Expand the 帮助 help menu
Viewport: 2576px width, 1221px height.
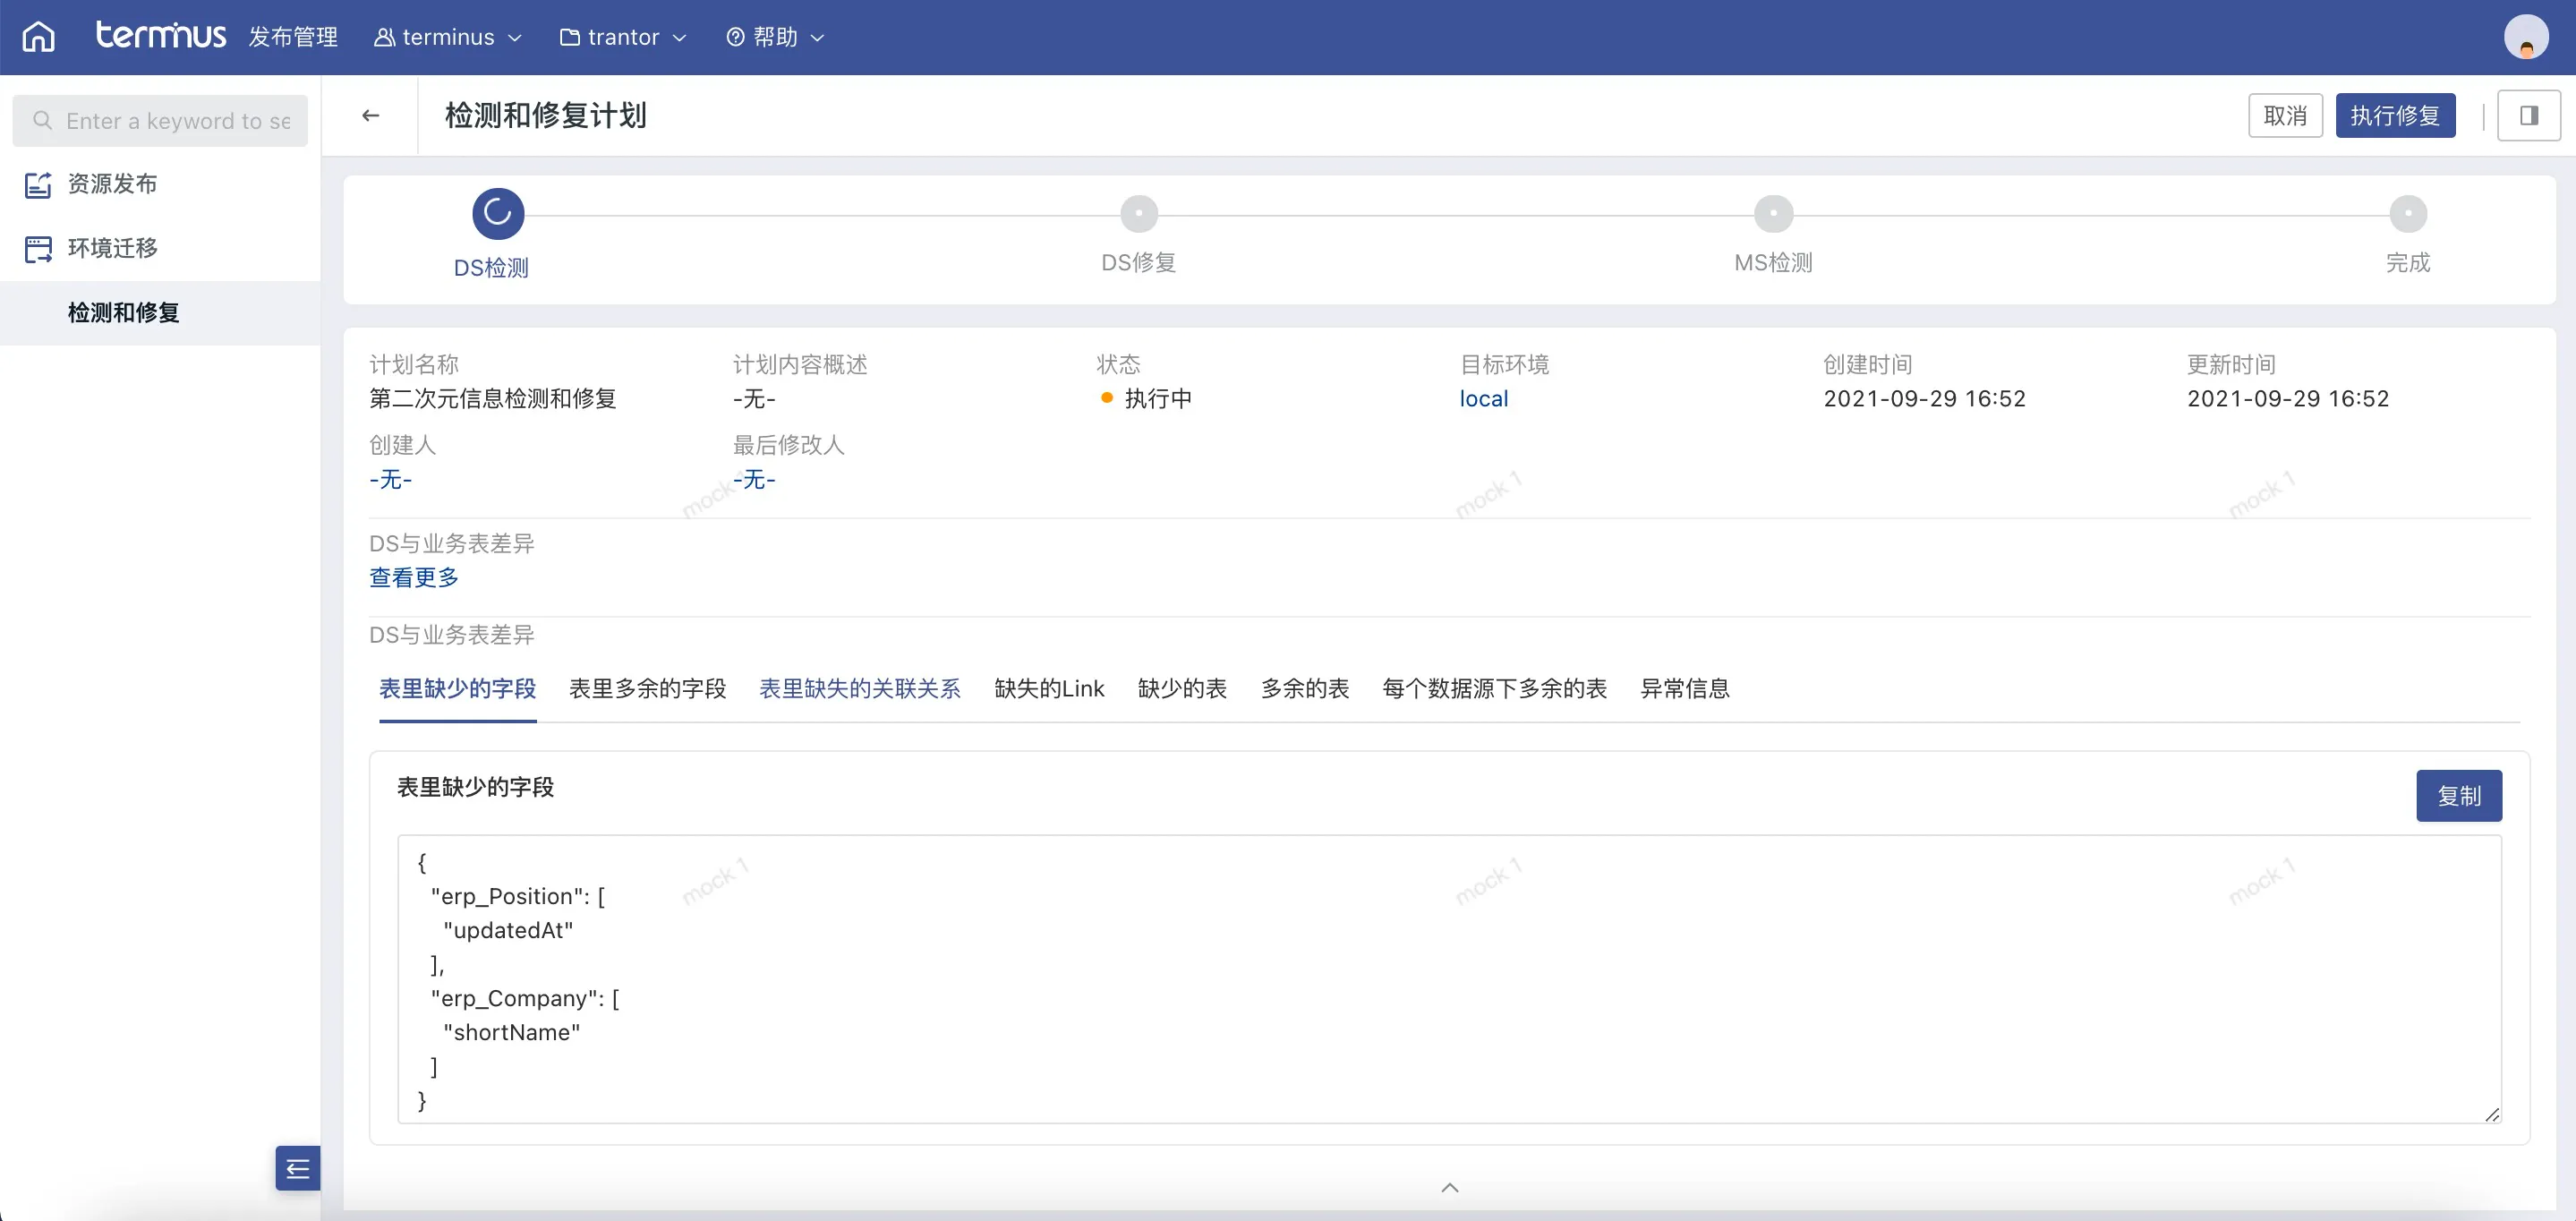tap(775, 37)
